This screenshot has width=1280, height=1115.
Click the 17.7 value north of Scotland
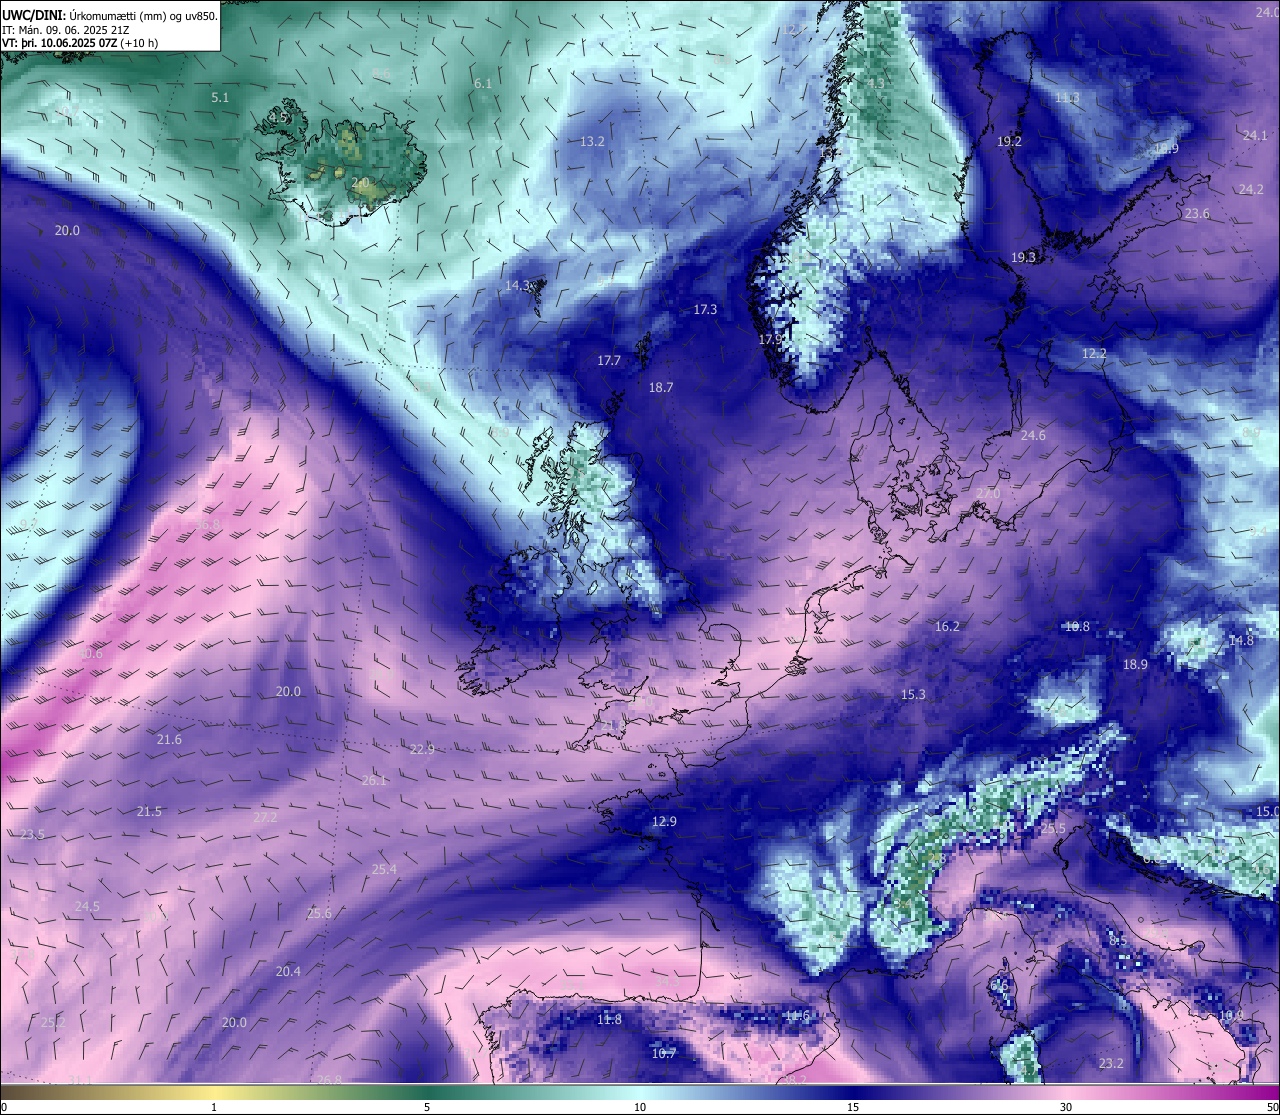pos(609,361)
